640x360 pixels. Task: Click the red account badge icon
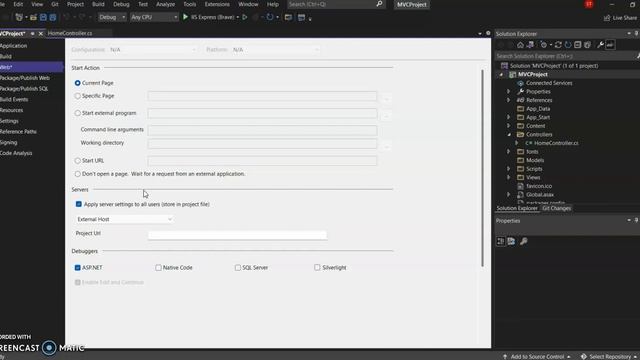pyautogui.click(x=589, y=4)
